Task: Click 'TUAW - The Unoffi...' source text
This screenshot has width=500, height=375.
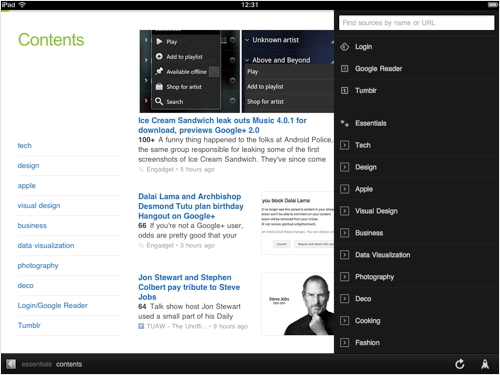Action: coord(177,326)
